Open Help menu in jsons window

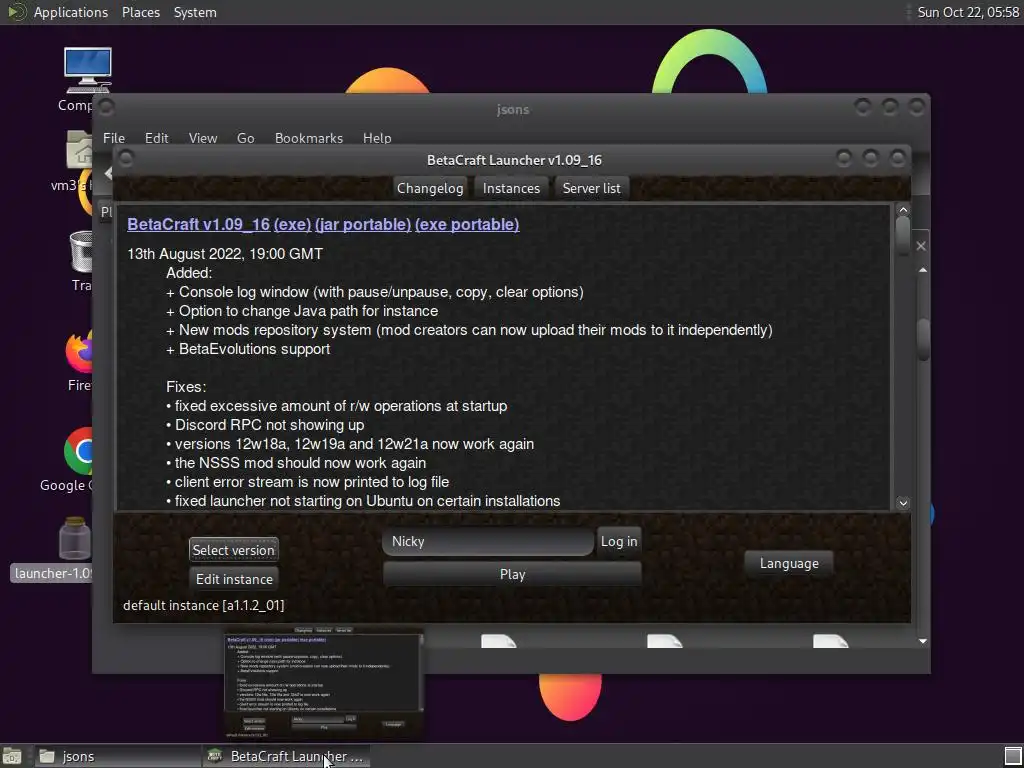coord(377,138)
